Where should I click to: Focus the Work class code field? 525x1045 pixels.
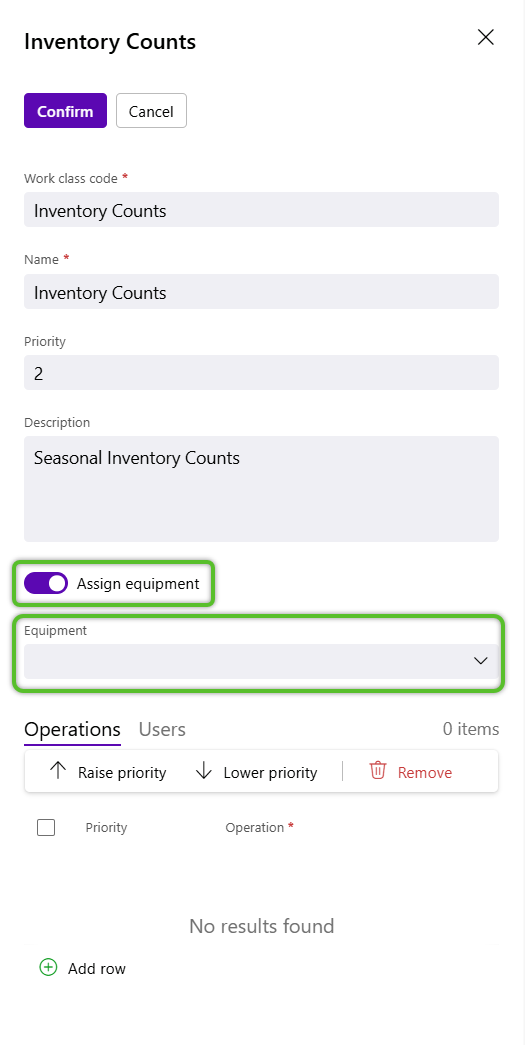(261, 210)
